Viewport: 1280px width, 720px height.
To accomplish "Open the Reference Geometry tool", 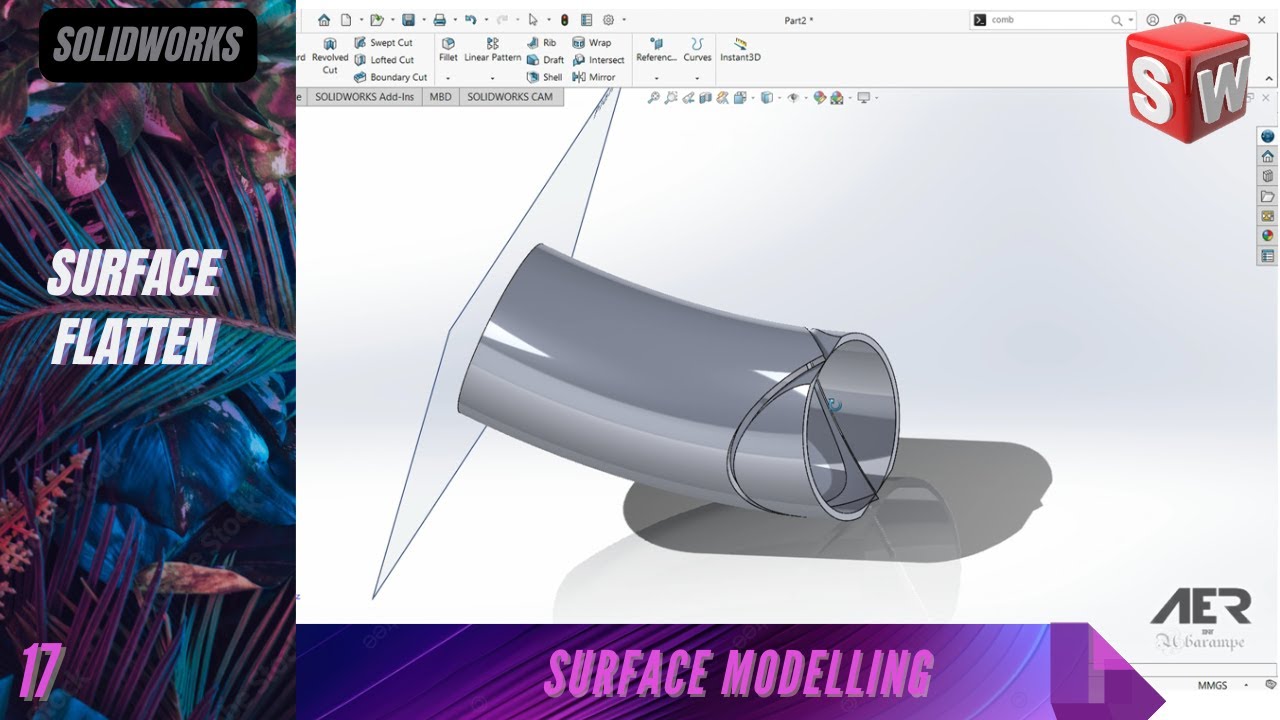I will tap(657, 50).
